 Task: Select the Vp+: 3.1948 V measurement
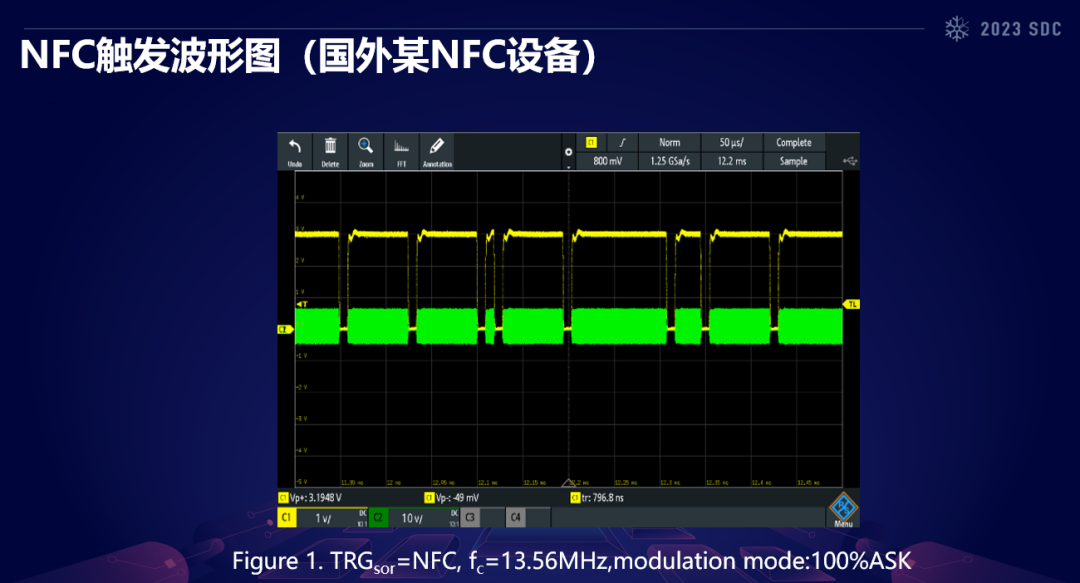click(x=310, y=498)
